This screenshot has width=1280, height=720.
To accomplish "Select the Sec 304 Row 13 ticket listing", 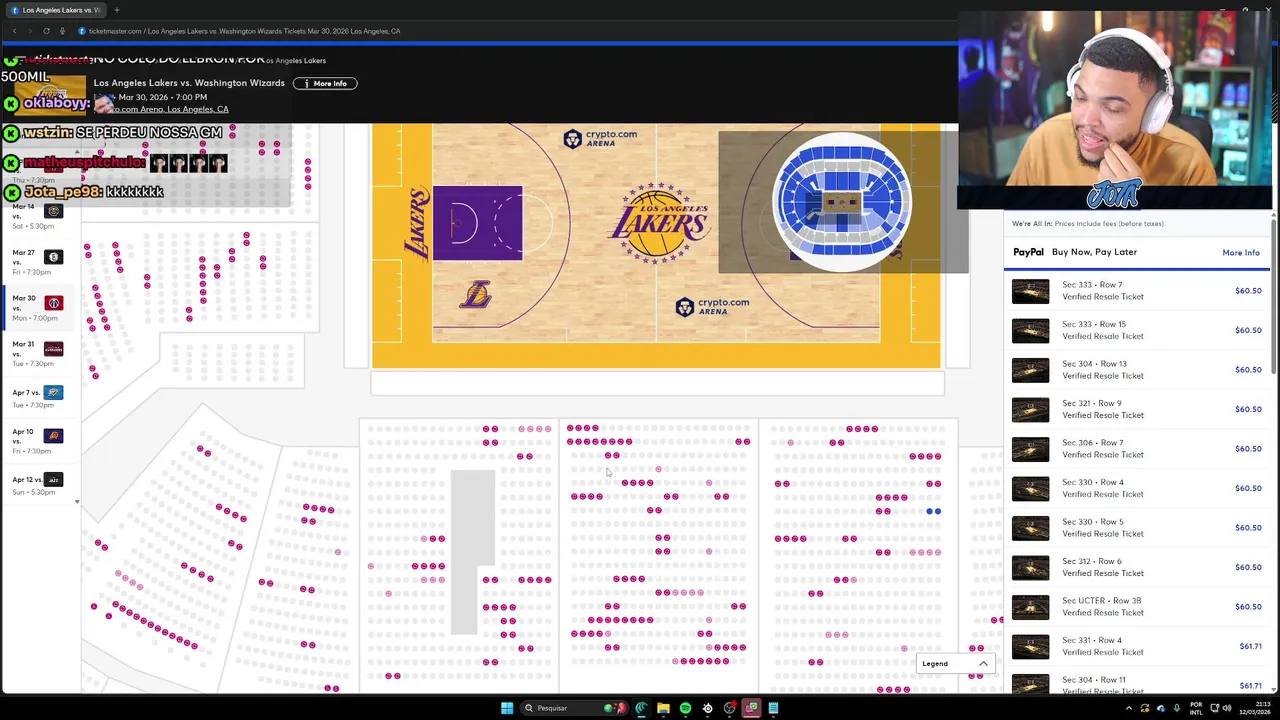I will 1137,370.
